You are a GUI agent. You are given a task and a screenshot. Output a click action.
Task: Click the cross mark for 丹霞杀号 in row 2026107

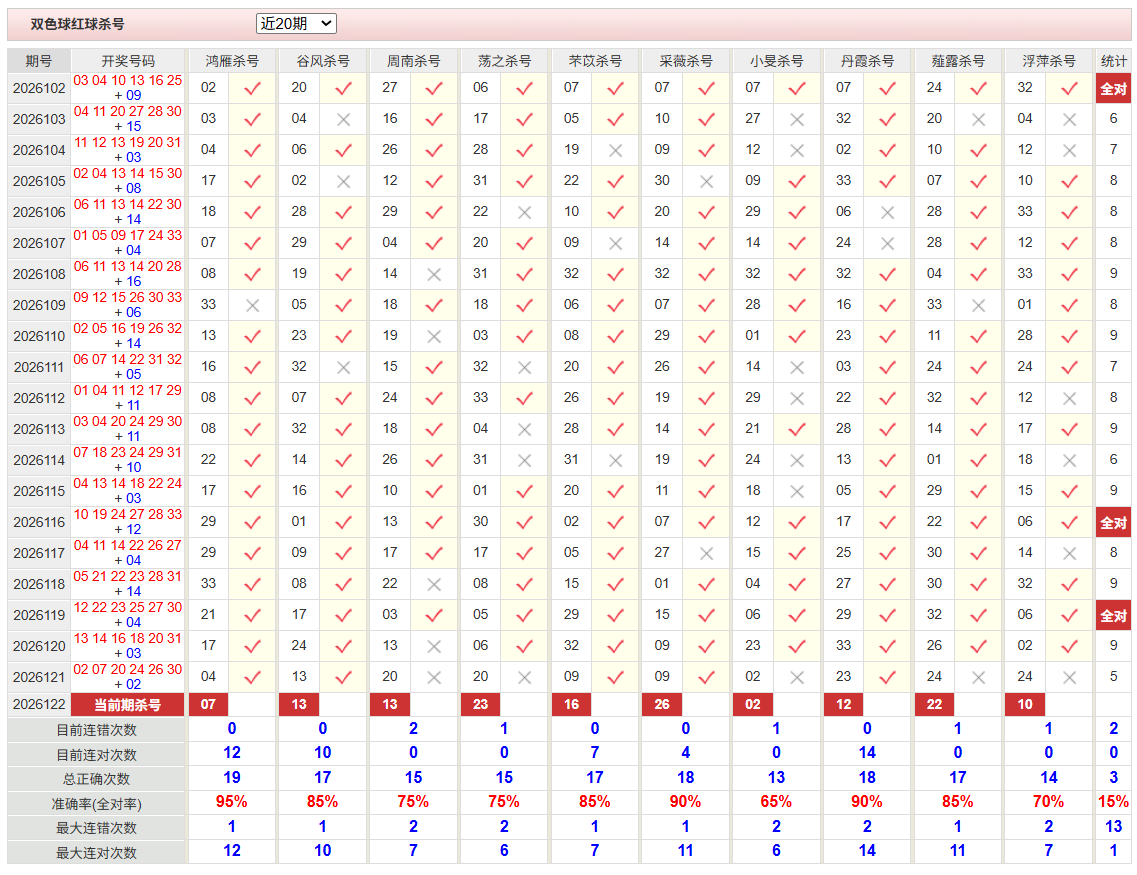(887, 244)
